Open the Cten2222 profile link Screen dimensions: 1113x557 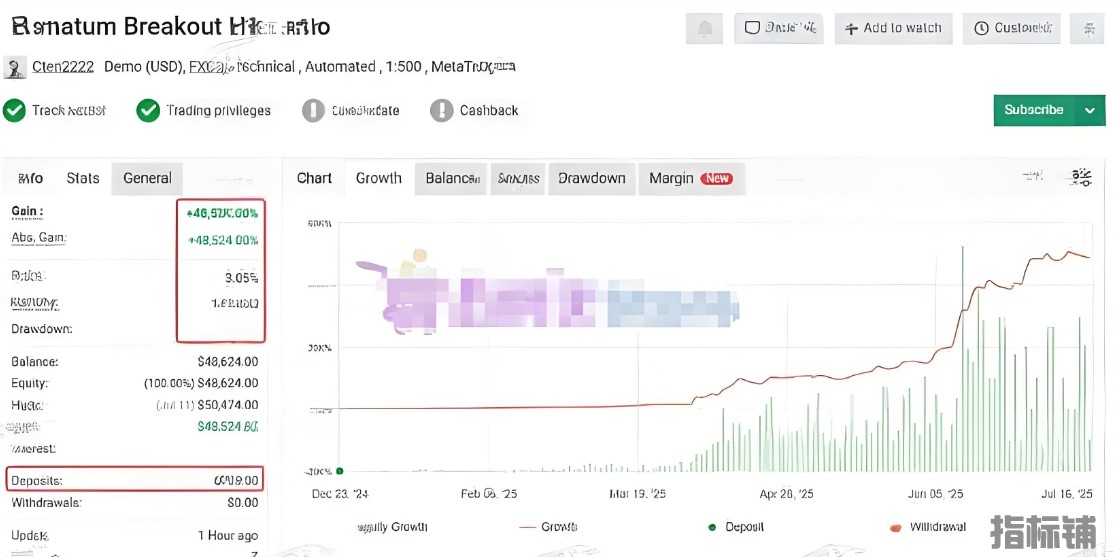[x=63, y=67]
